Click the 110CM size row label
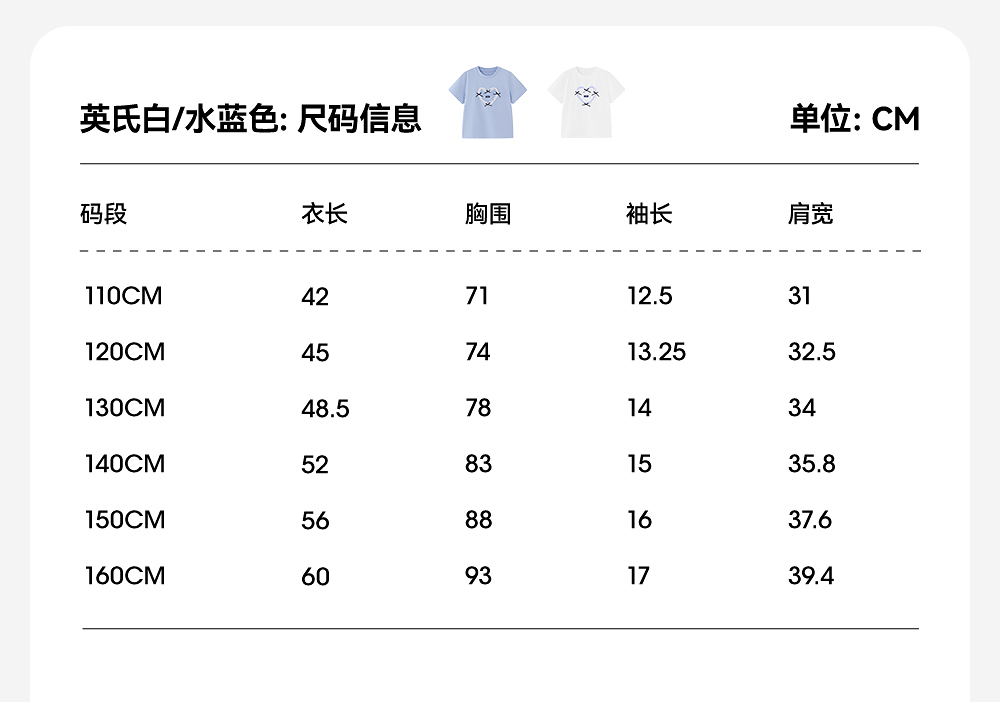The width and height of the screenshot is (1000, 702). click(x=124, y=296)
